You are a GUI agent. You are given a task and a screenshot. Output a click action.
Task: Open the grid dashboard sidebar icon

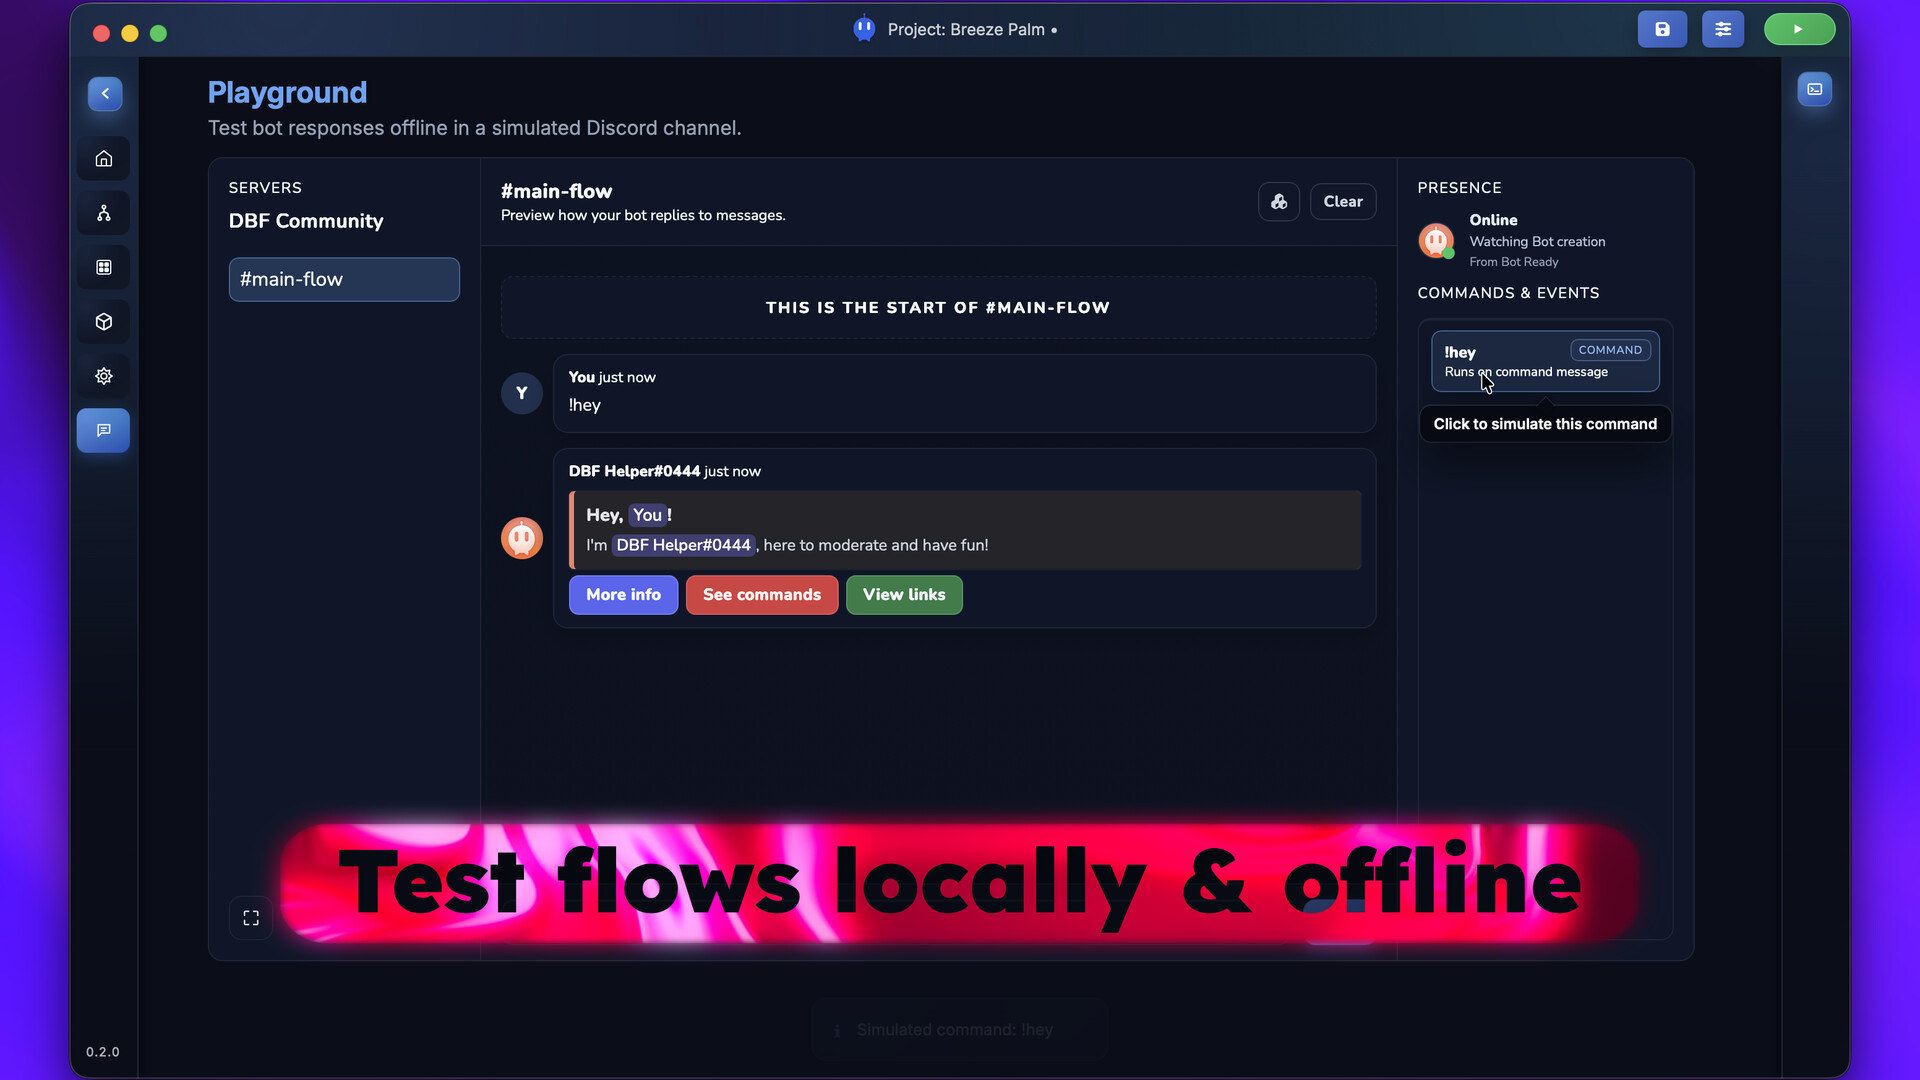pos(104,267)
